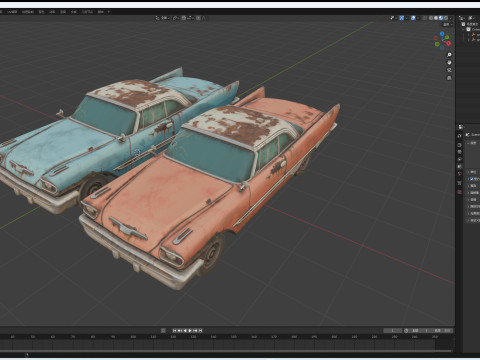
Task: Switch viewport shading to Wireframe
Action: pyautogui.click(x=431, y=18)
